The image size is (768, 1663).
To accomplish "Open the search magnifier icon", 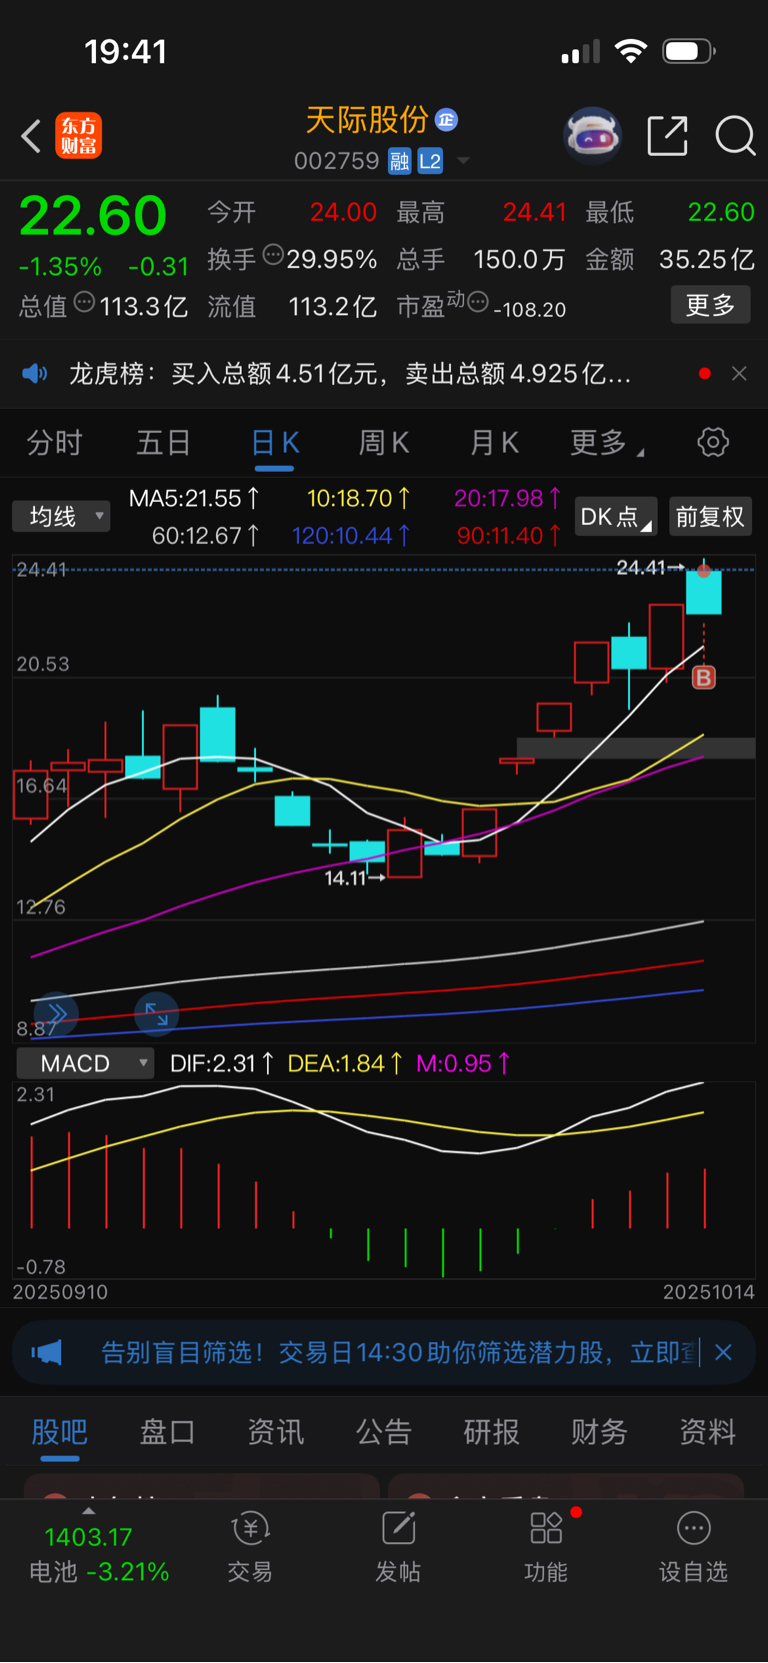I will 735,136.
